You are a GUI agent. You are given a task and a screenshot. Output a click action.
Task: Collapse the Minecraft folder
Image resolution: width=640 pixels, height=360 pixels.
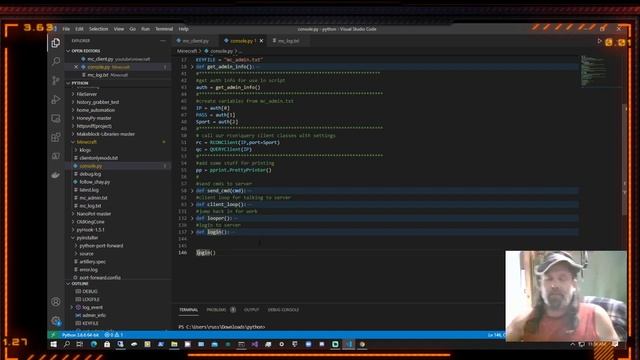[87, 142]
